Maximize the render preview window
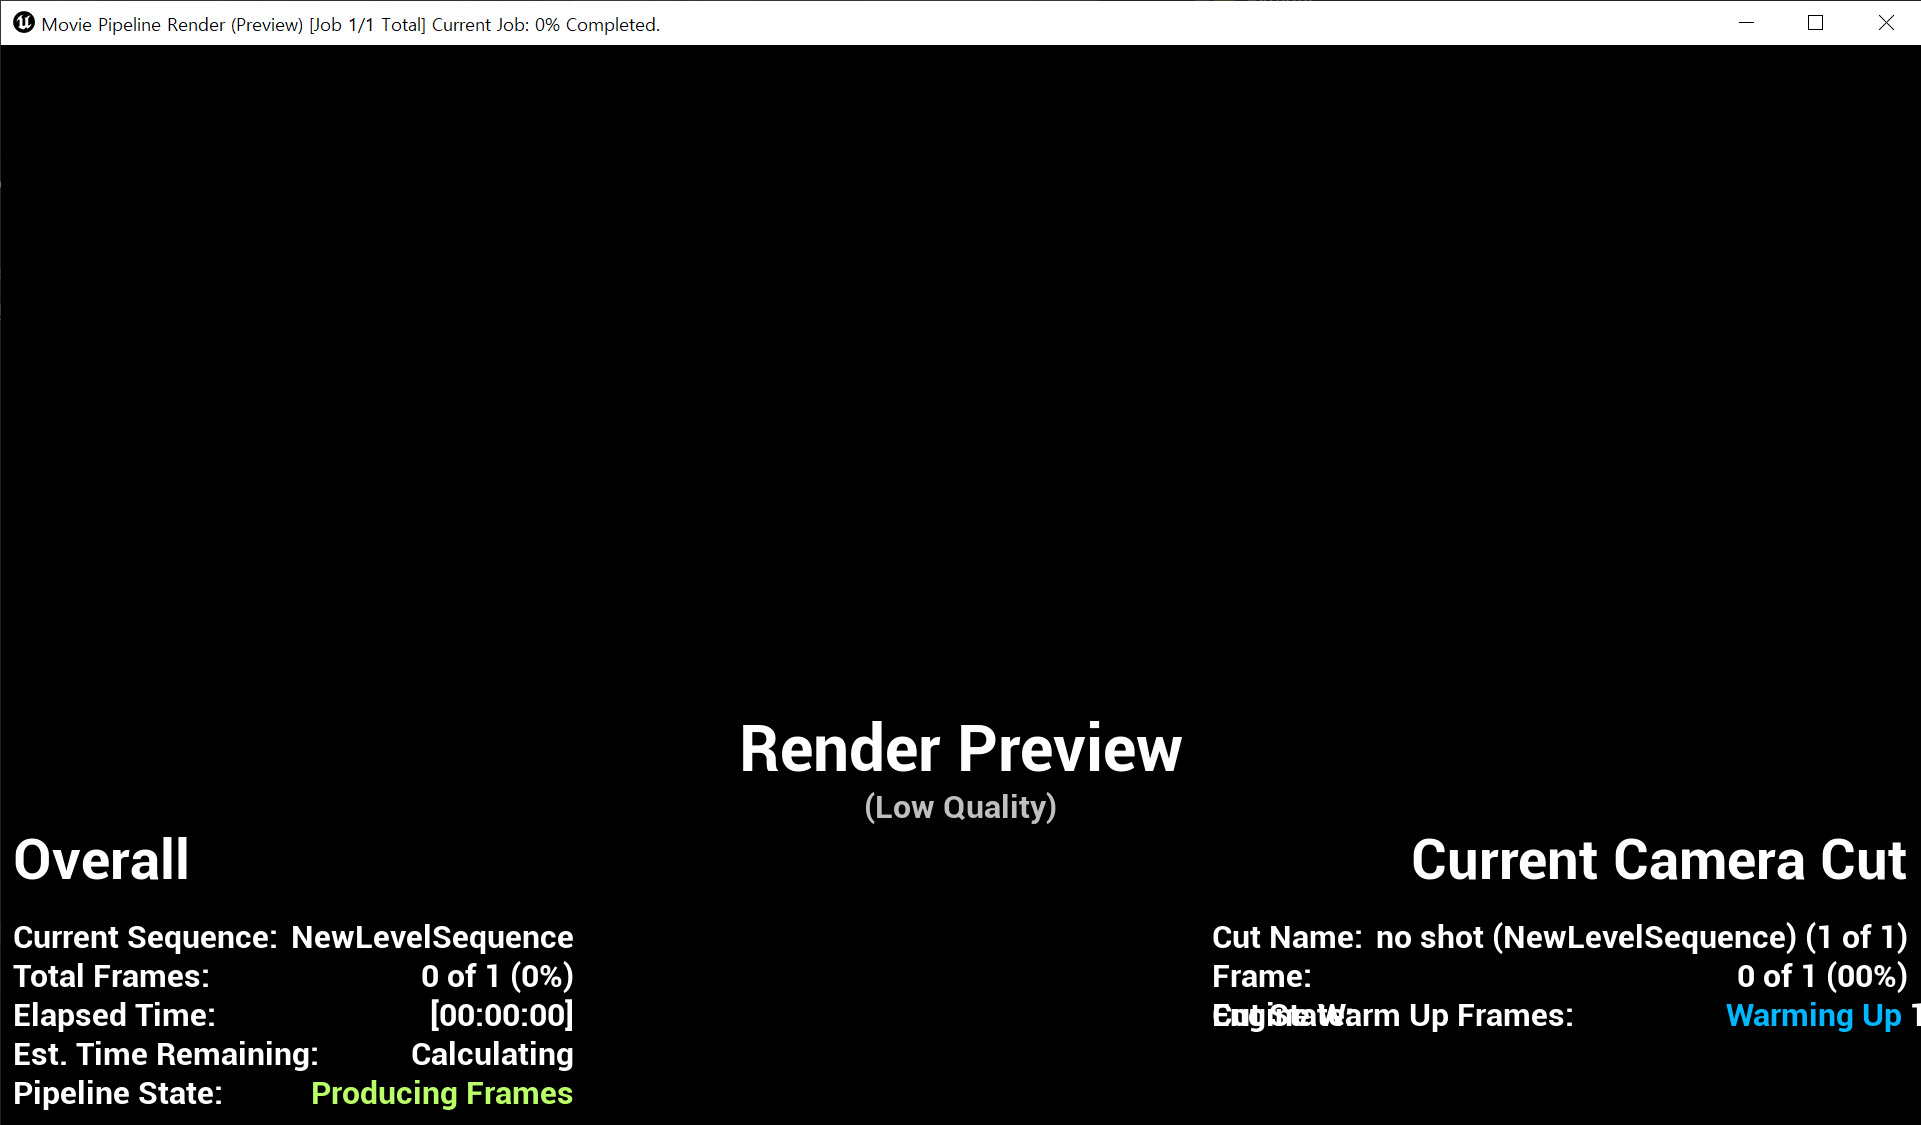Viewport: 1921px width, 1125px height. click(x=1815, y=23)
